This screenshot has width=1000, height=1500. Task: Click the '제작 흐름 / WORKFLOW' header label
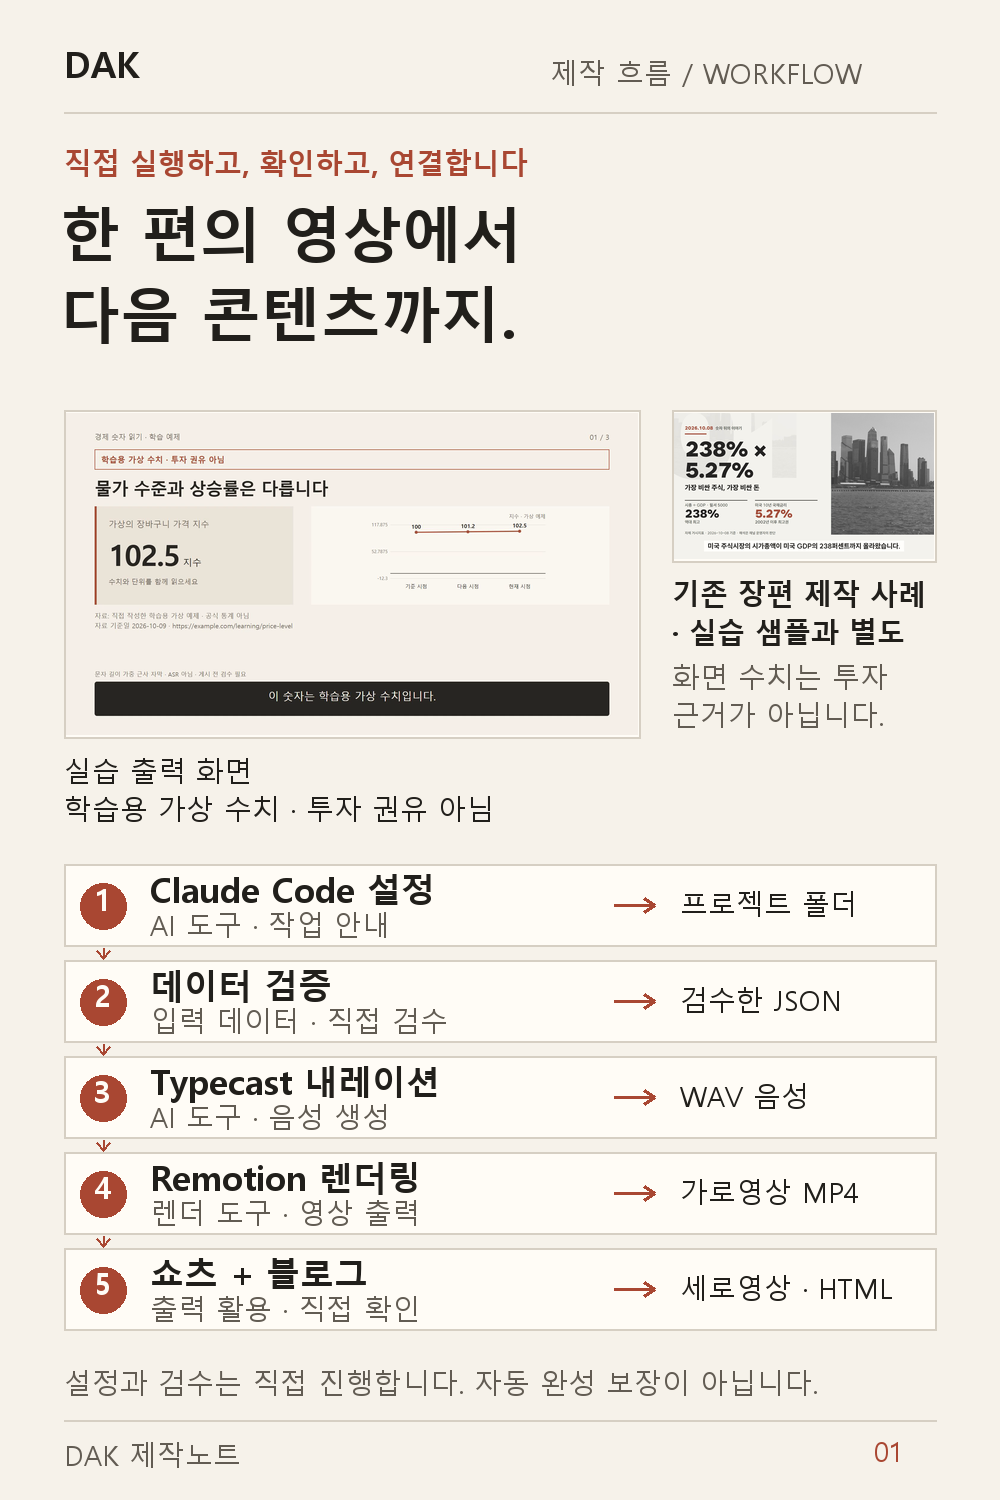click(707, 73)
